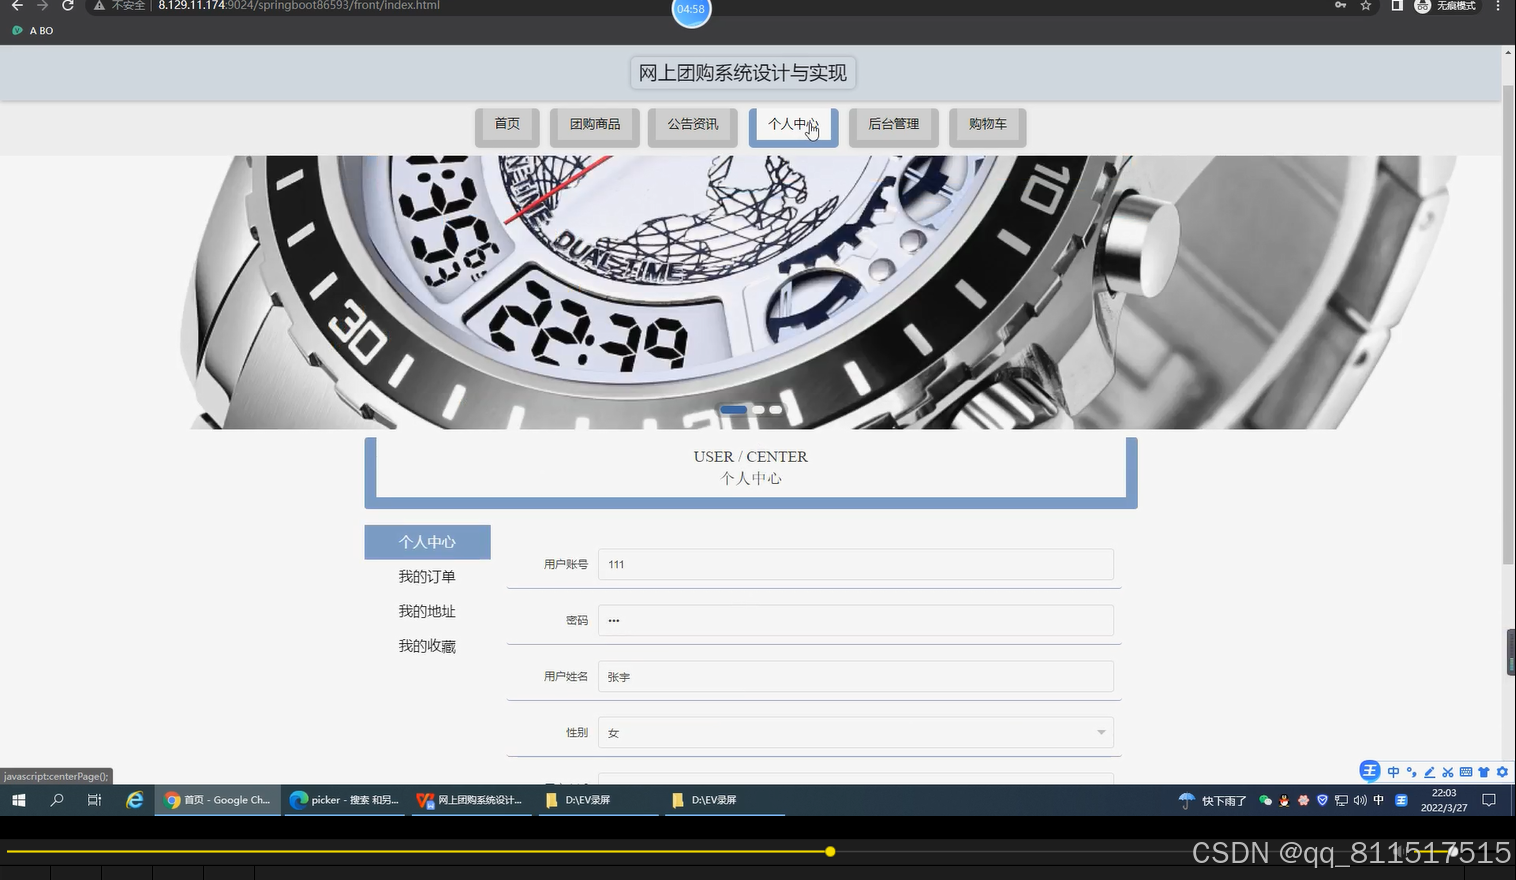Click the incognito 无痕模式 profile icon
This screenshot has height=880, width=1516.
coord(1446,6)
